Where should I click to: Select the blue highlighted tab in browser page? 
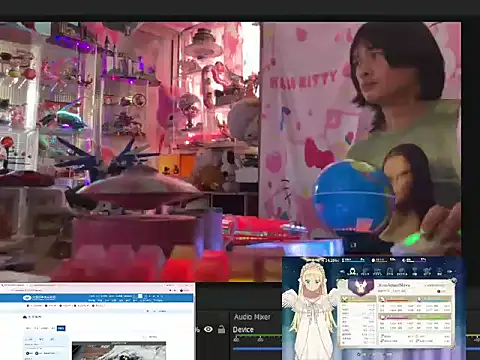(61, 328)
